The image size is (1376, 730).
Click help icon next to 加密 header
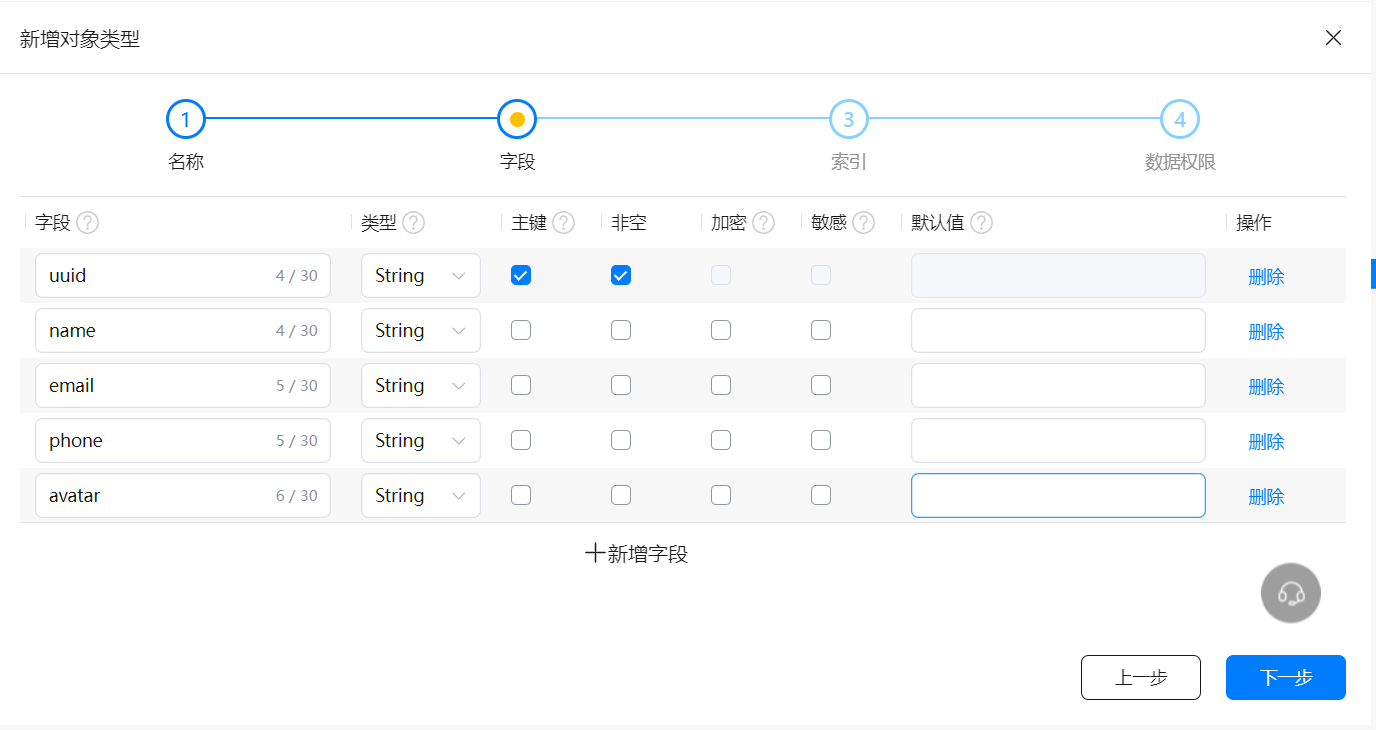click(x=764, y=223)
